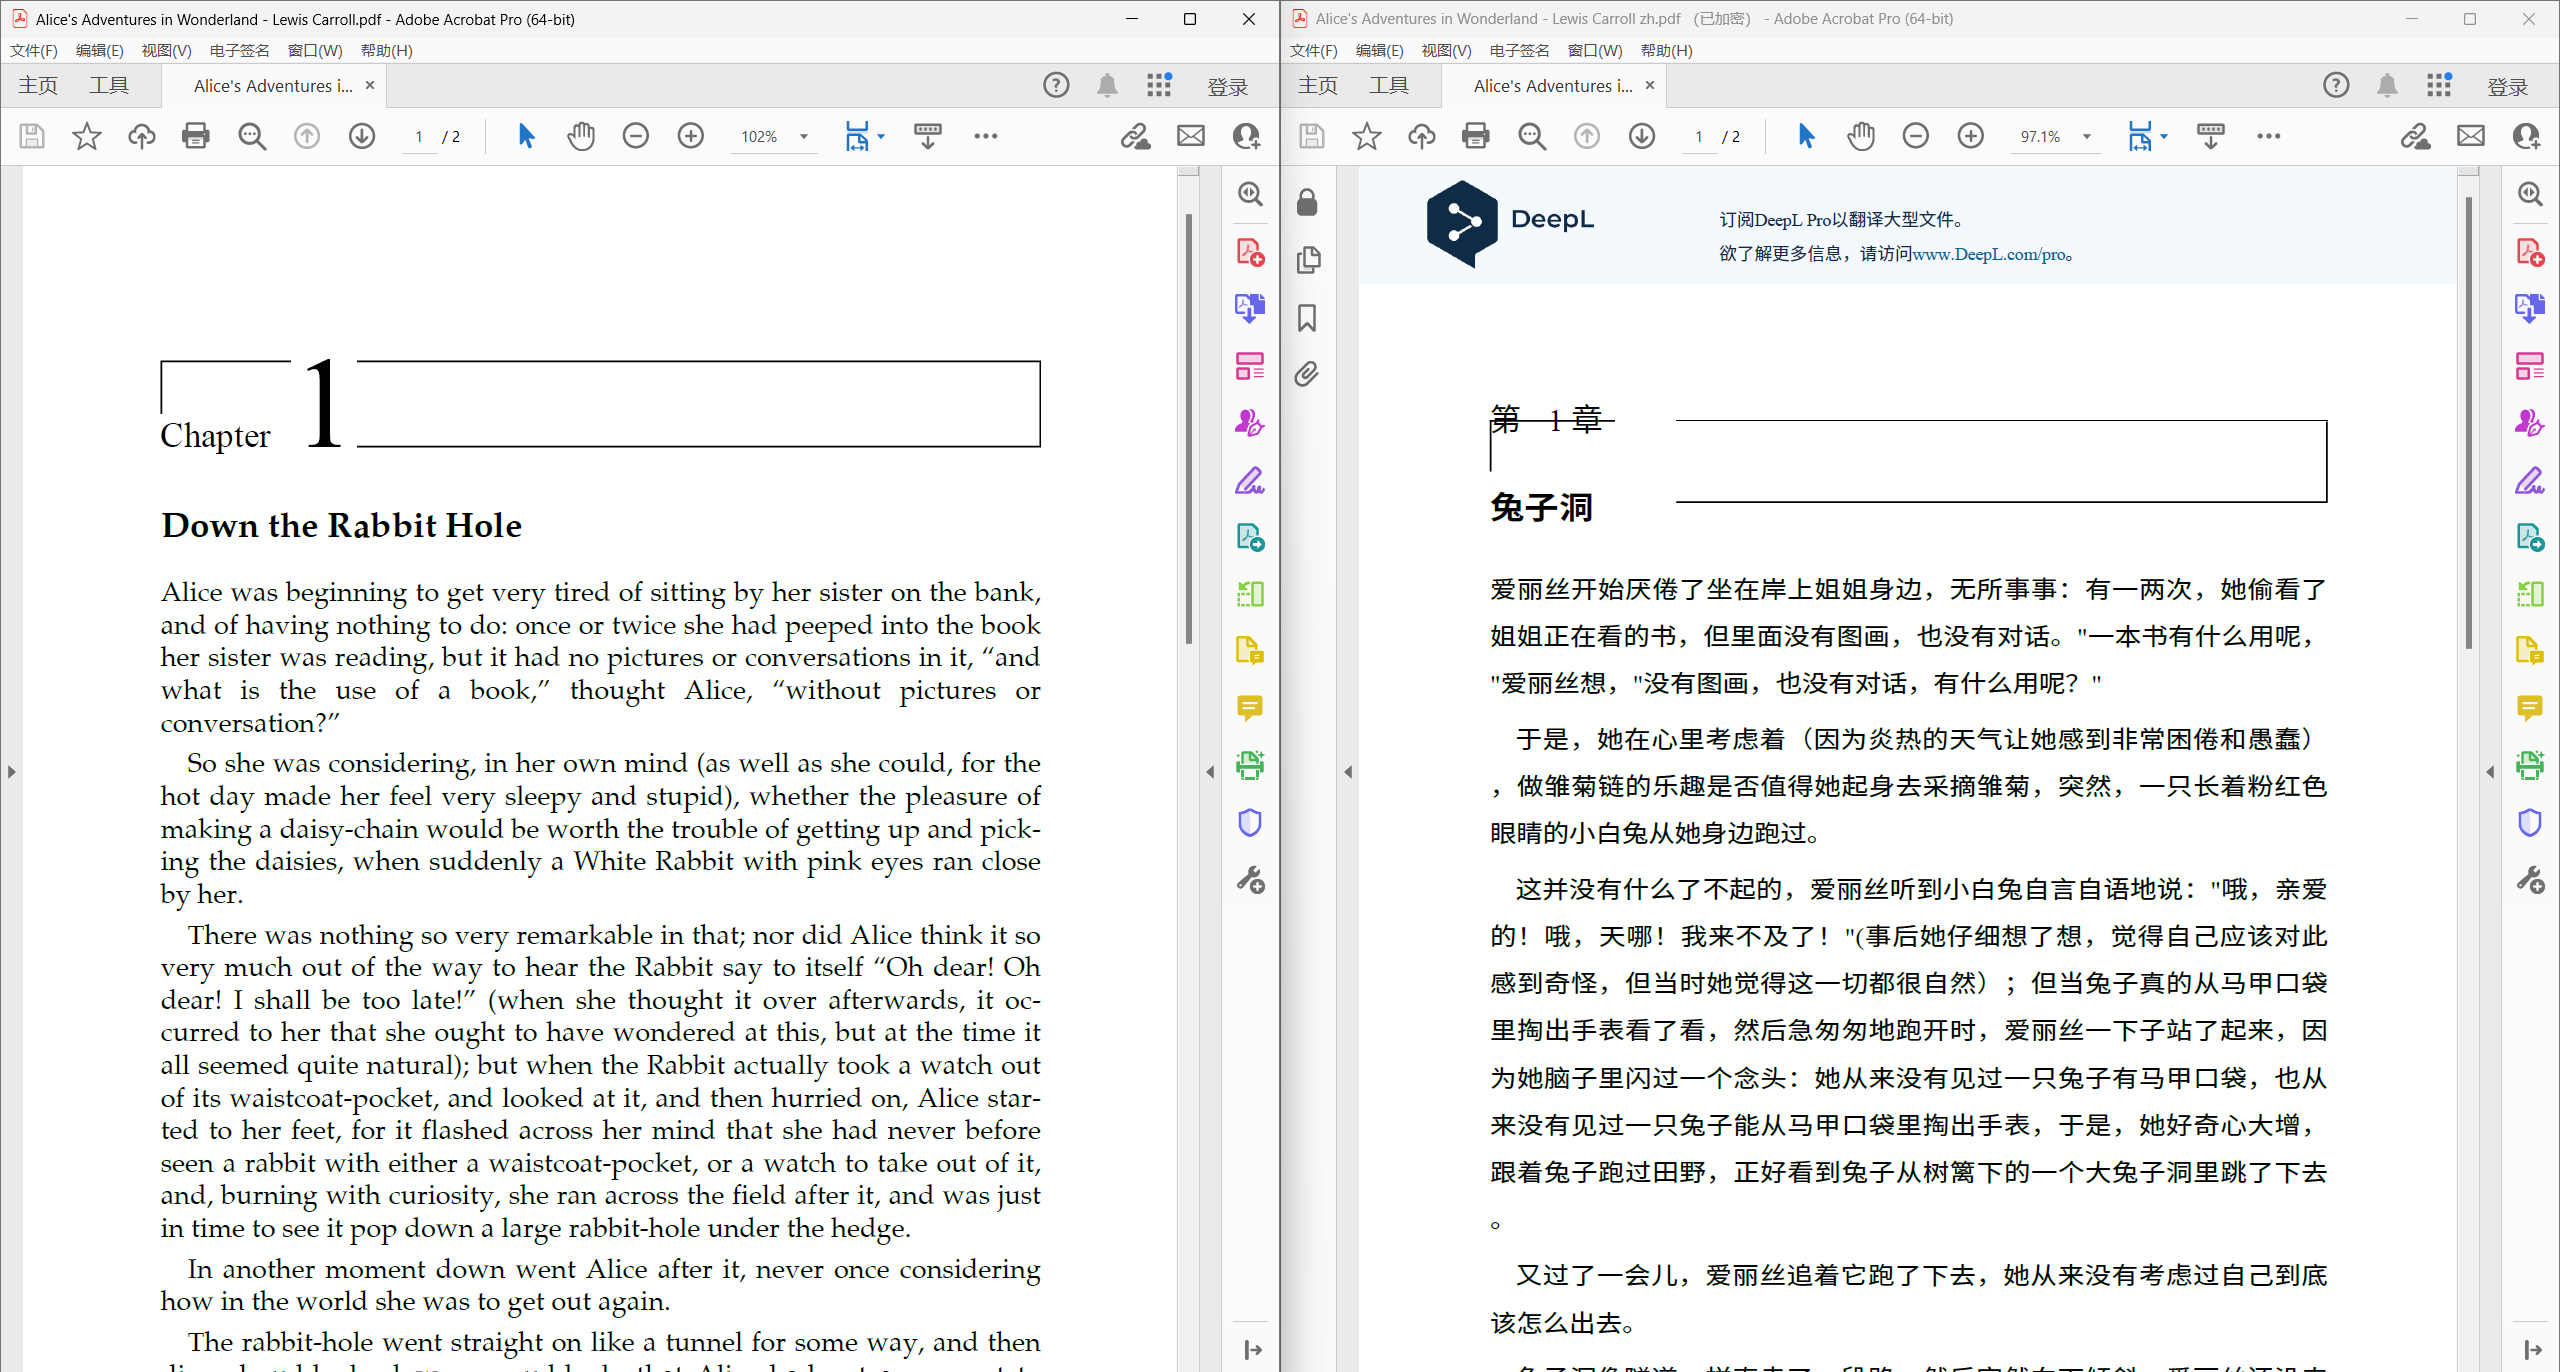Bookmark star icon in left window toolbar
This screenshot has height=1372, width=2560.
[87, 136]
